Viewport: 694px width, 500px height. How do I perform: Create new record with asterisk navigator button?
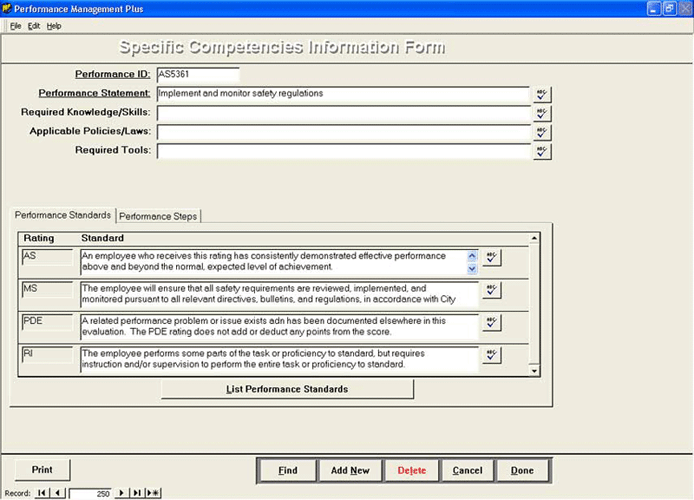pyautogui.click(x=152, y=493)
